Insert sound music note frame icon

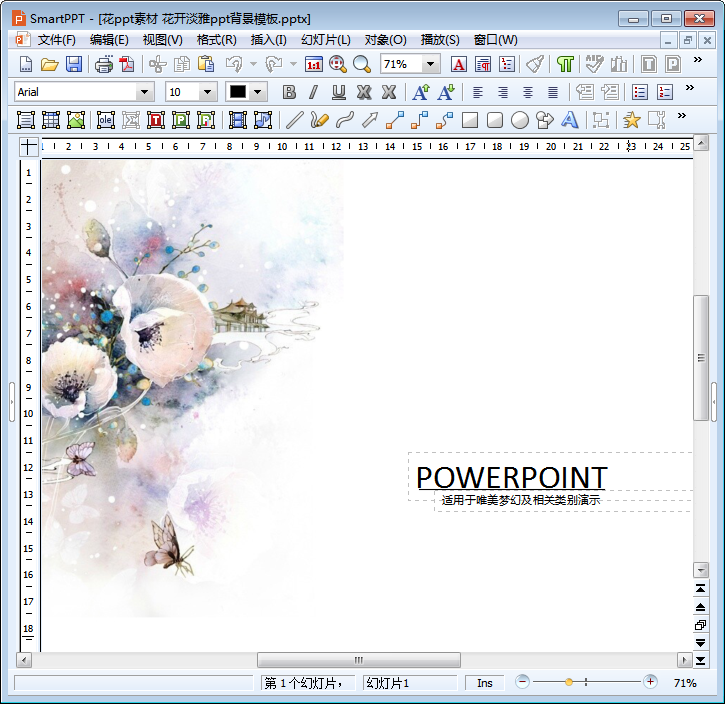(263, 120)
